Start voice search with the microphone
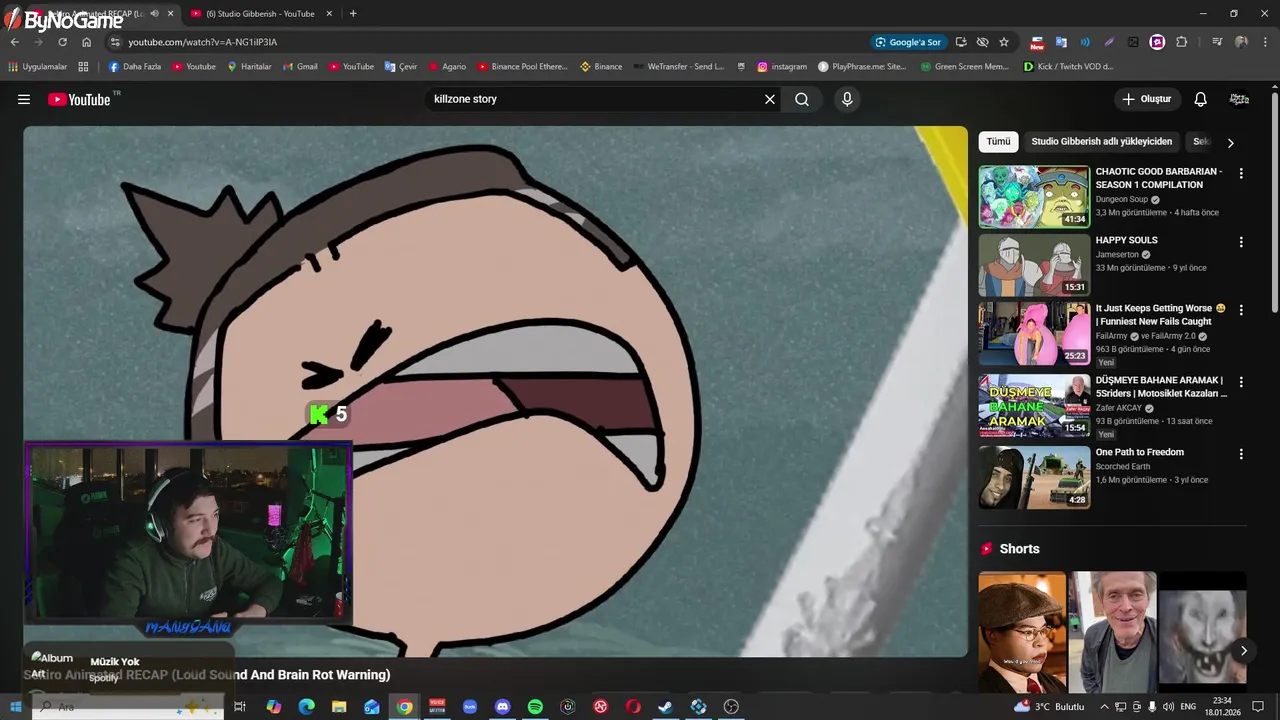The height and width of the screenshot is (720, 1280). click(847, 99)
